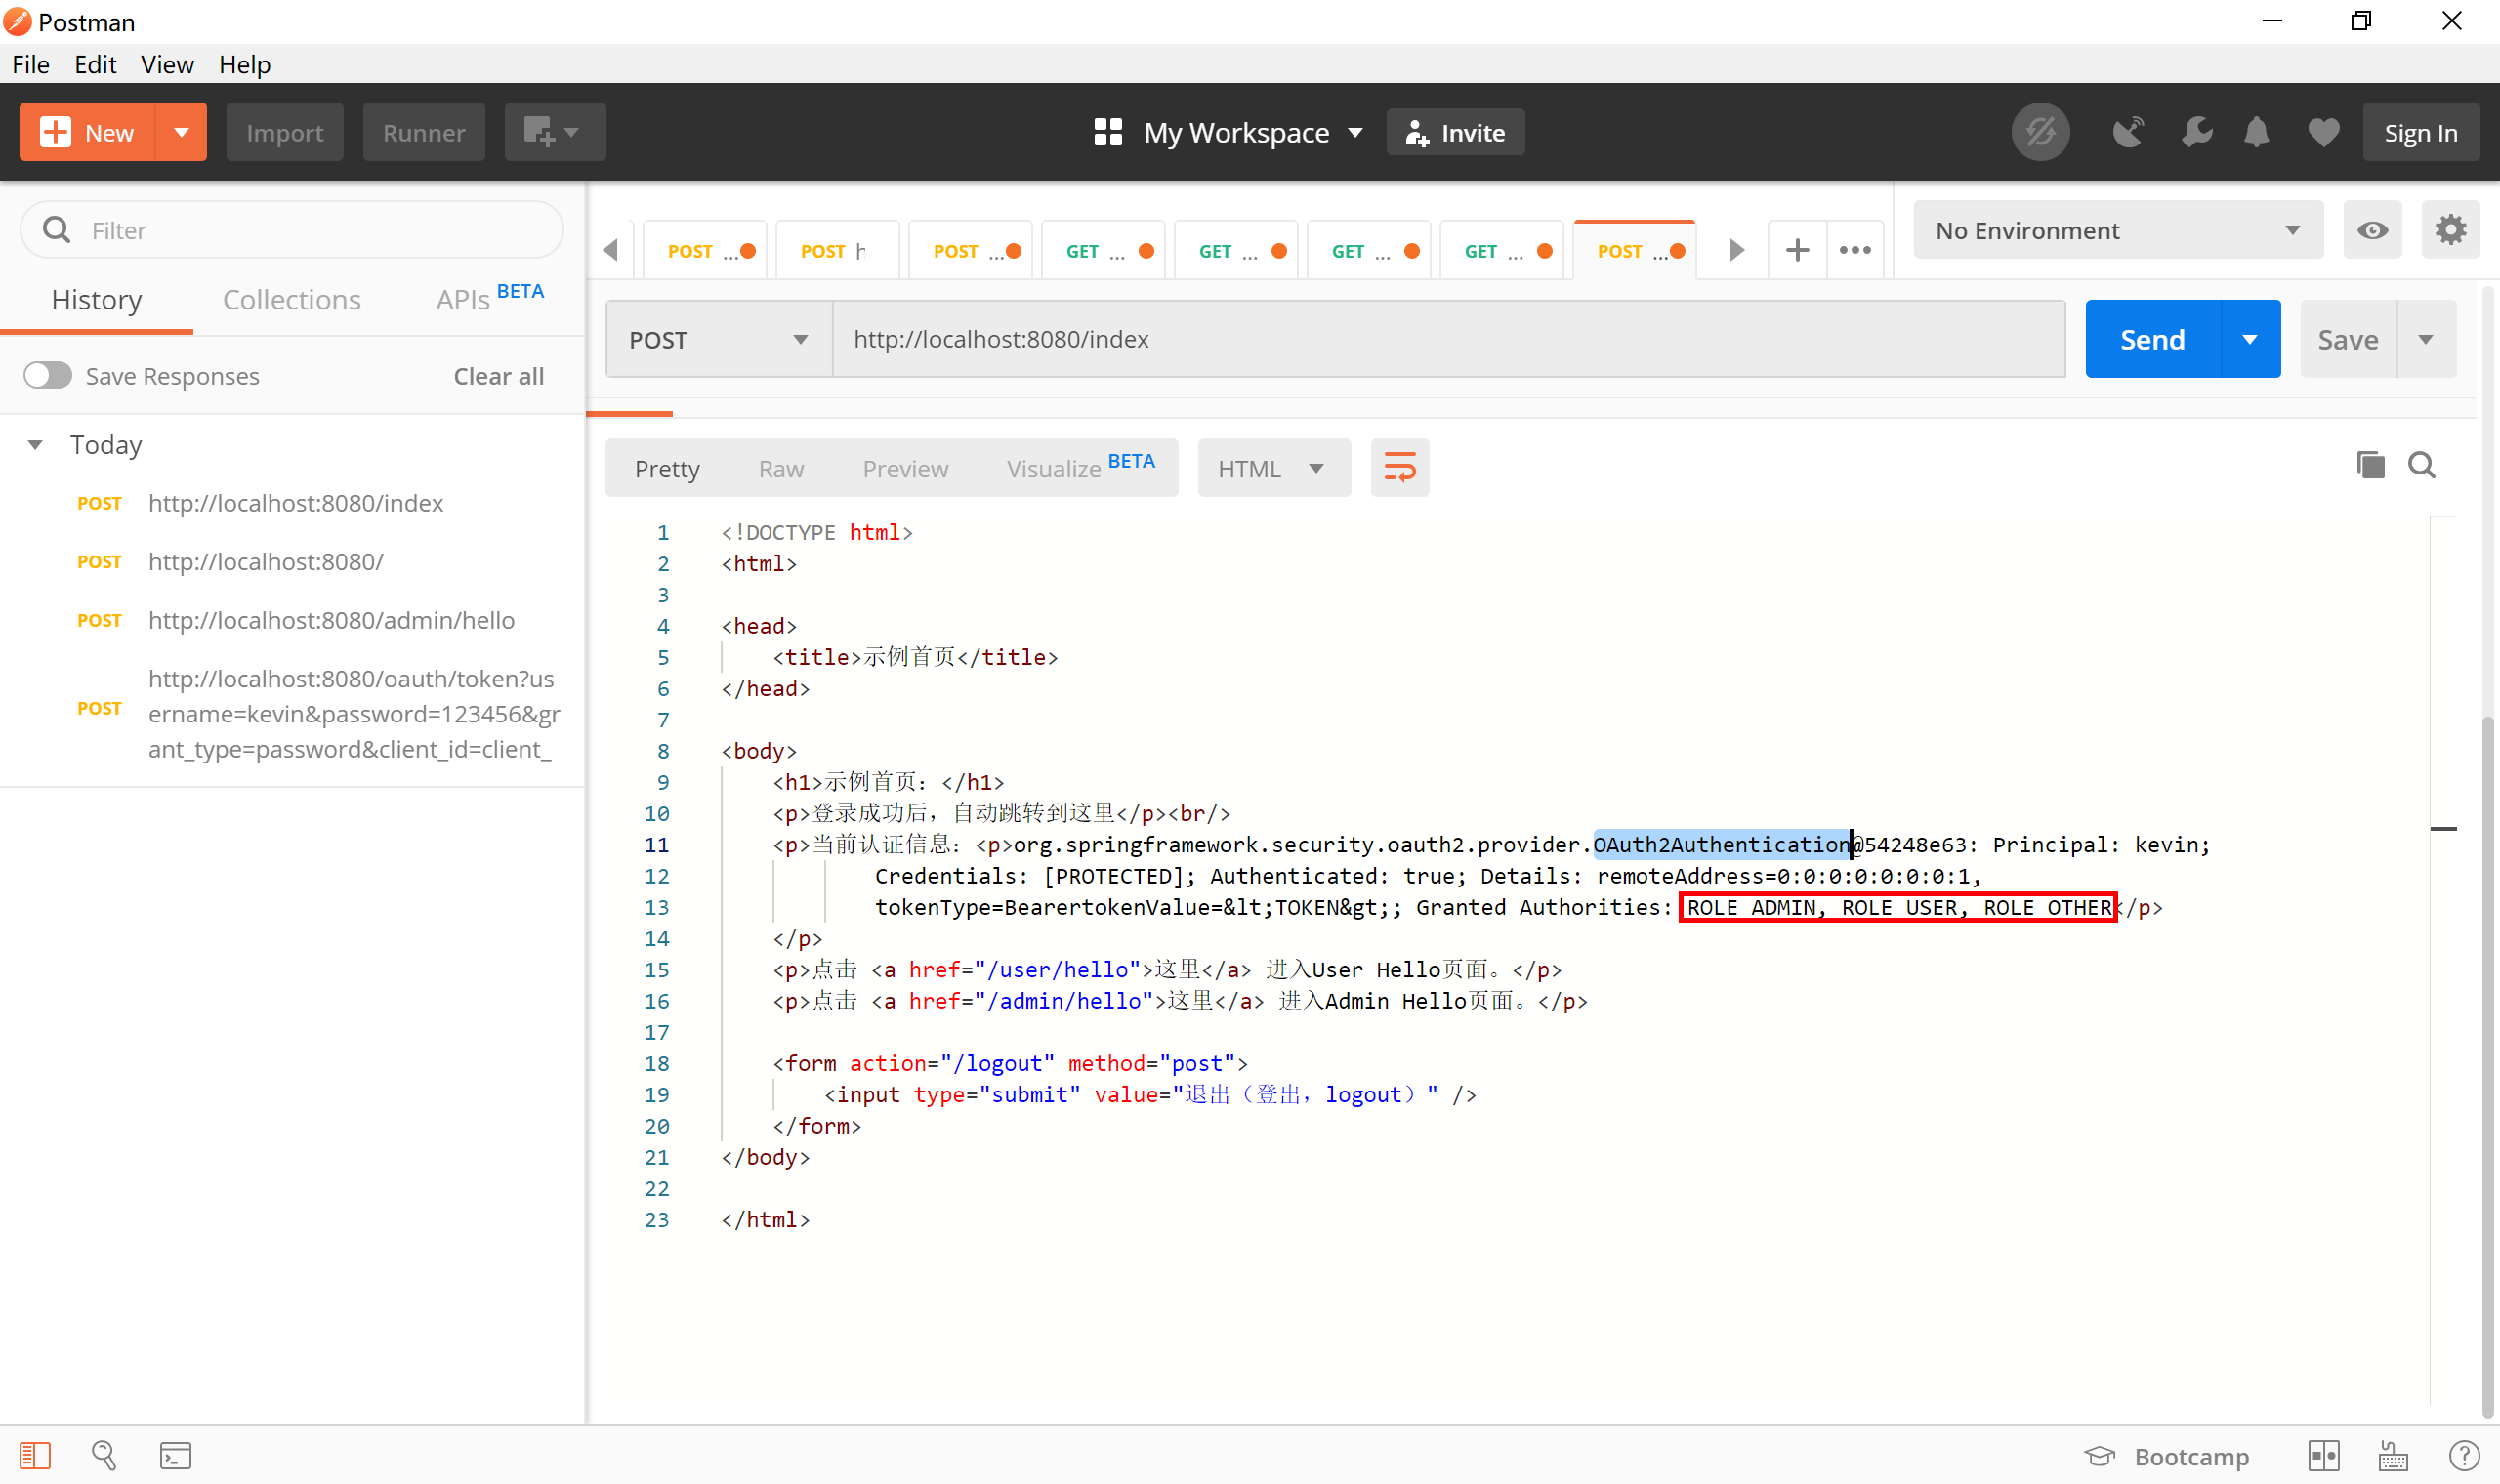The height and width of the screenshot is (1484, 2500).
Task: Open the View menu
Action: [166, 65]
